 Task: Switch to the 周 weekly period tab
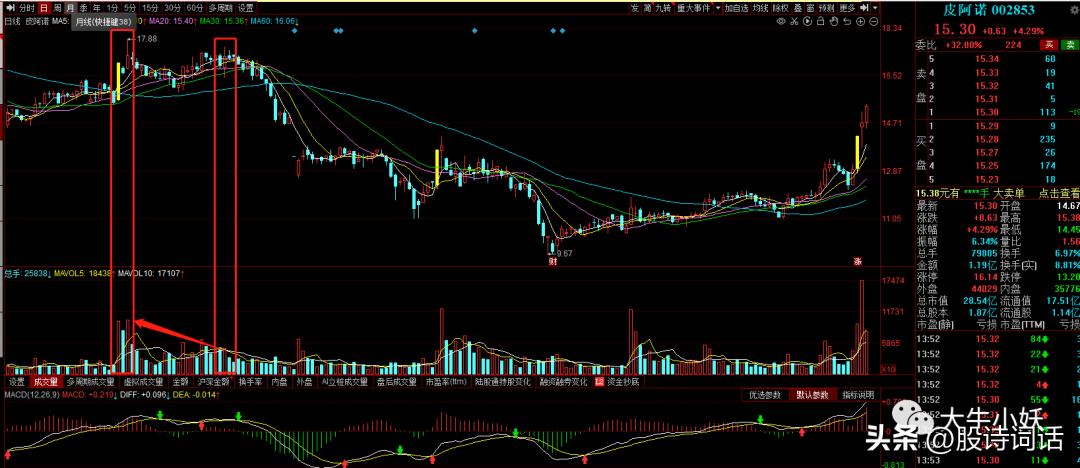57,8
